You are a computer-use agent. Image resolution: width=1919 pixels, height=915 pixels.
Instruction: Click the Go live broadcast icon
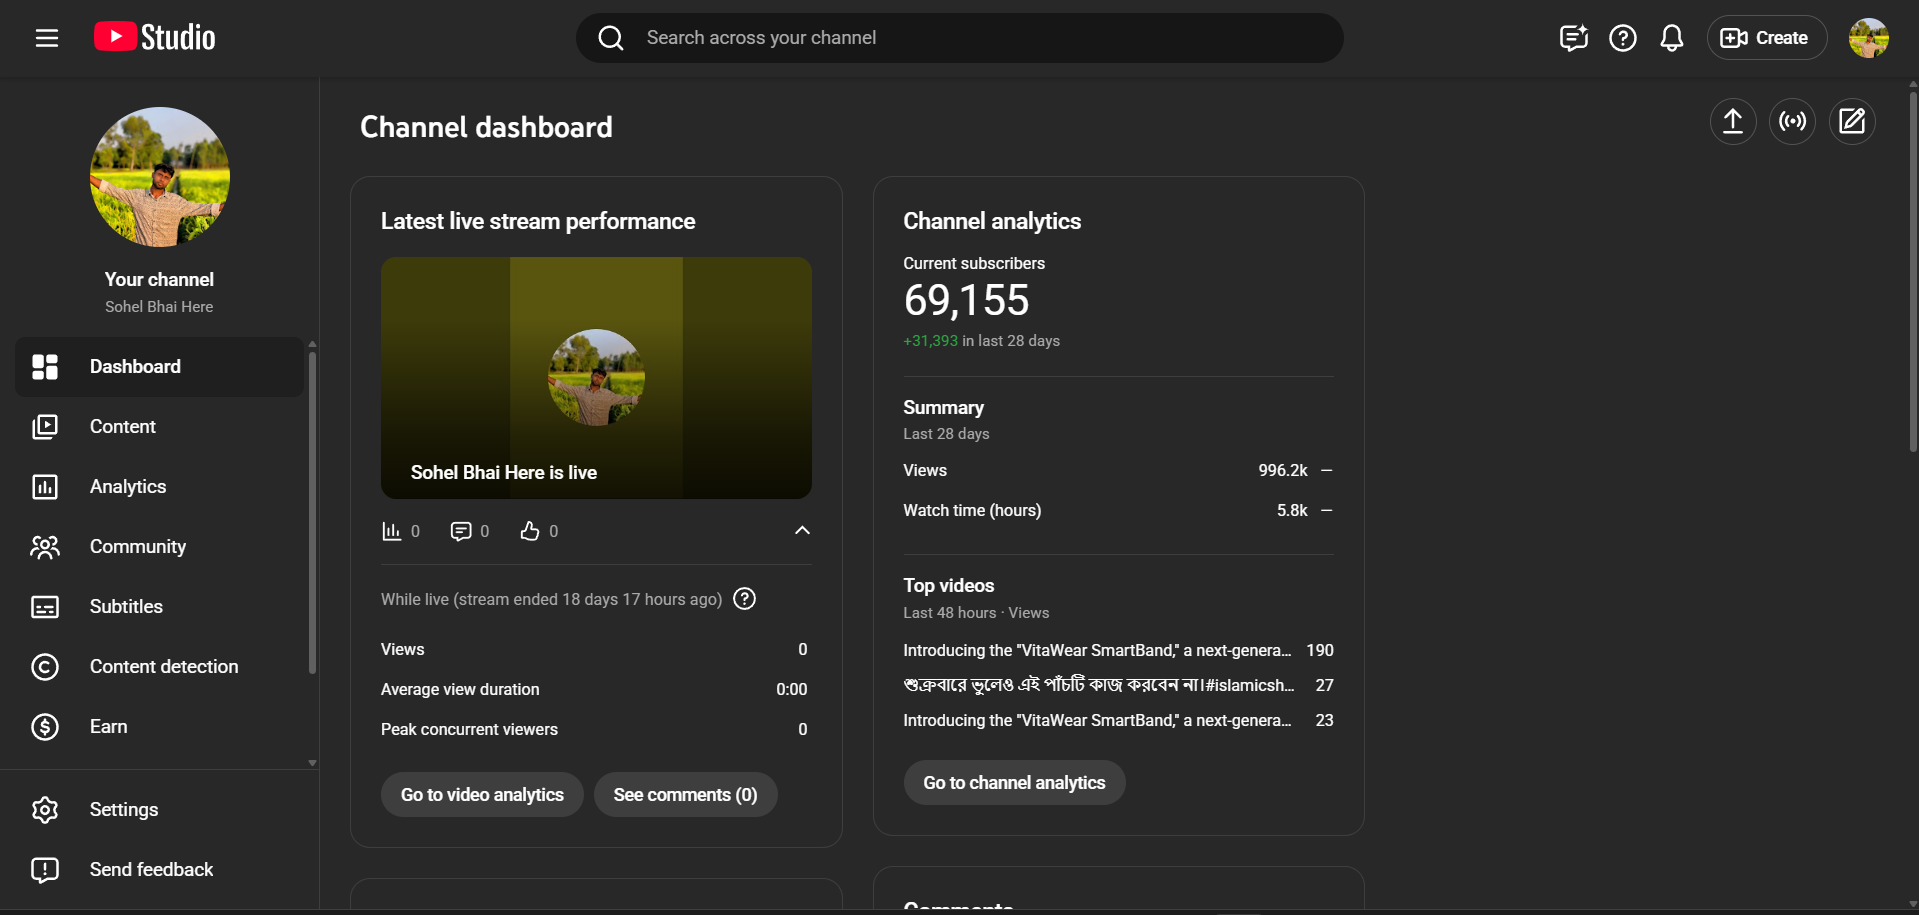tap(1792, 122)
